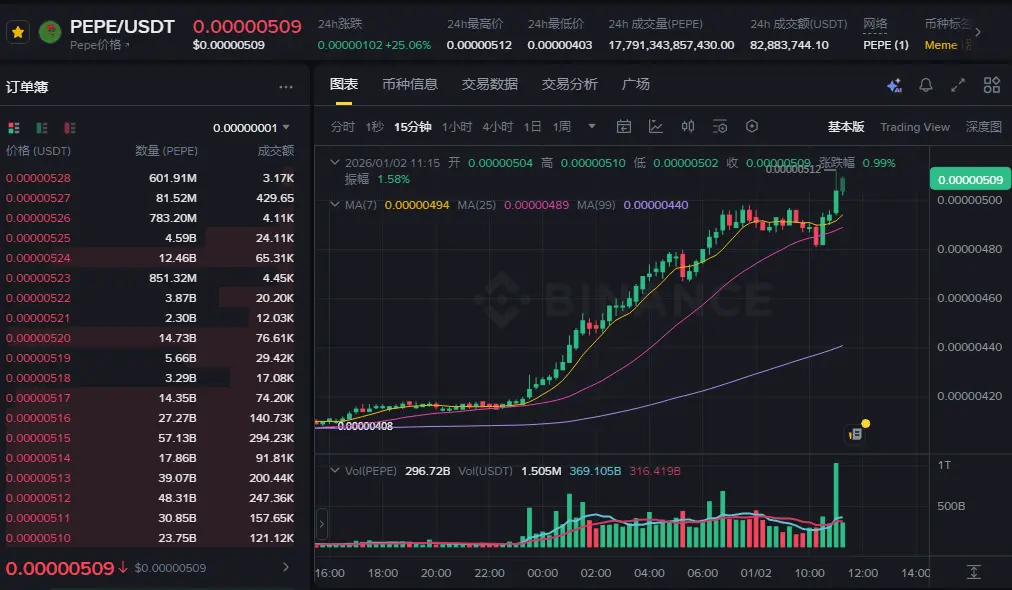The width and height of the screenshot is (1012, 590).
Task: Select ask price 0.00000524
Action: pyautogui.click(x=38, y=258)
